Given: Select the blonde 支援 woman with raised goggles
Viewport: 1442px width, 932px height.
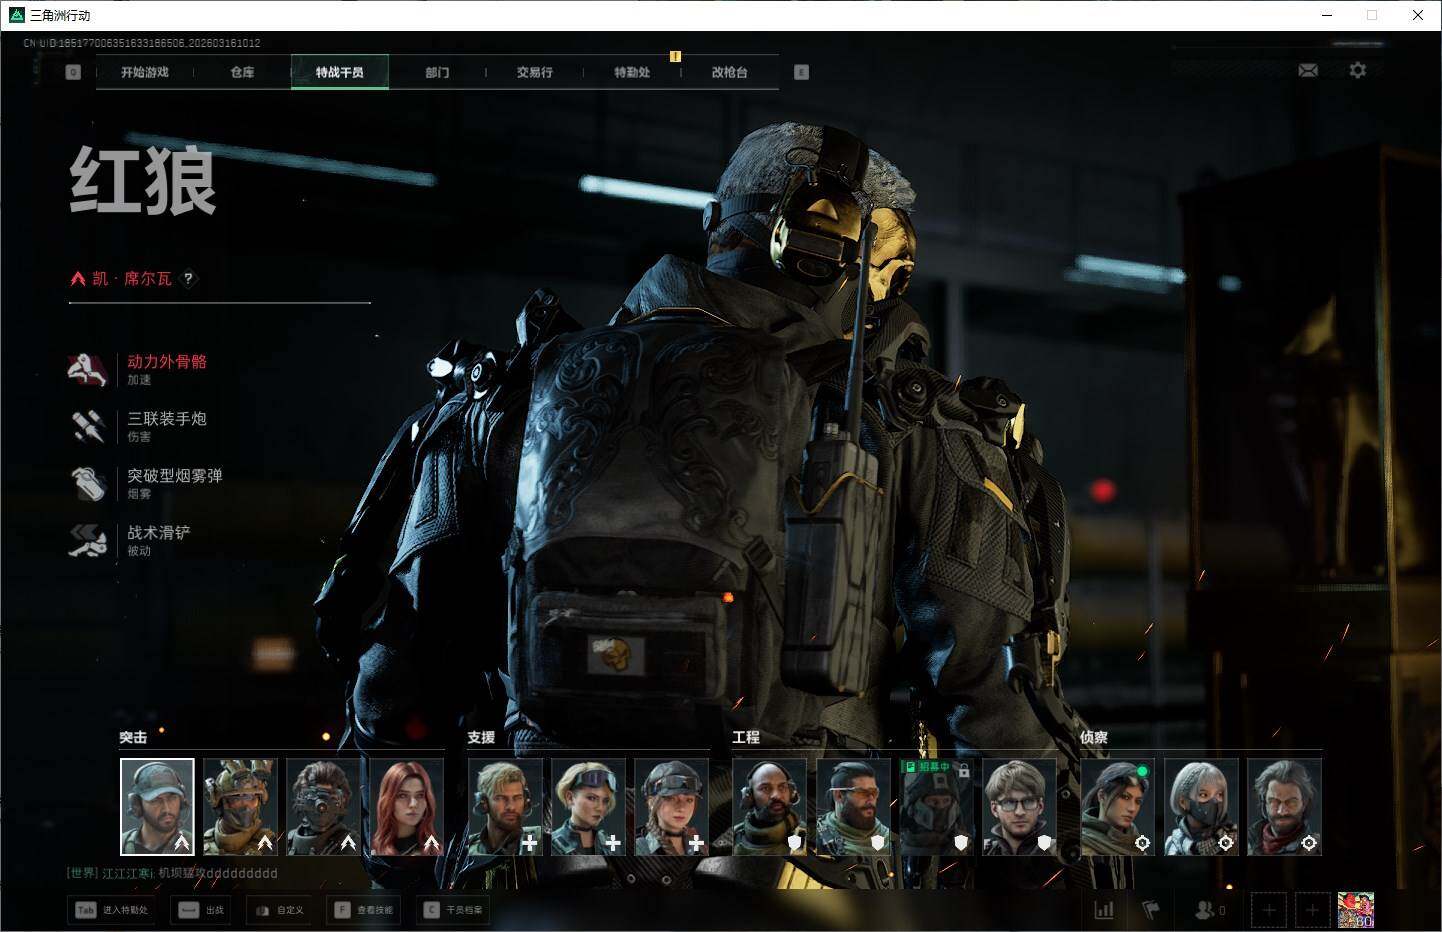Looking at the screenshot, I should click(588, 807).
